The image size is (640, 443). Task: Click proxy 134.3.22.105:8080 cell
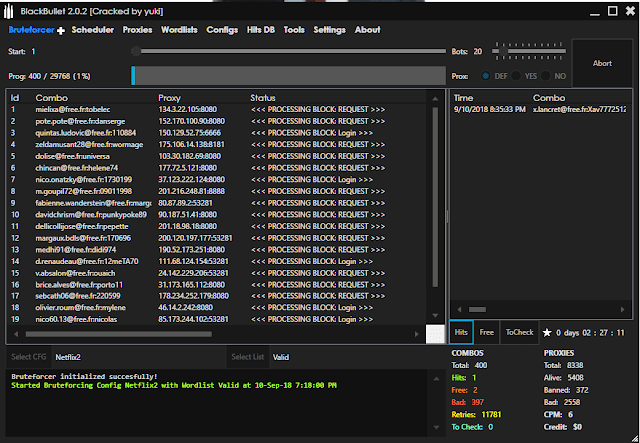click(x=188, y=109)
